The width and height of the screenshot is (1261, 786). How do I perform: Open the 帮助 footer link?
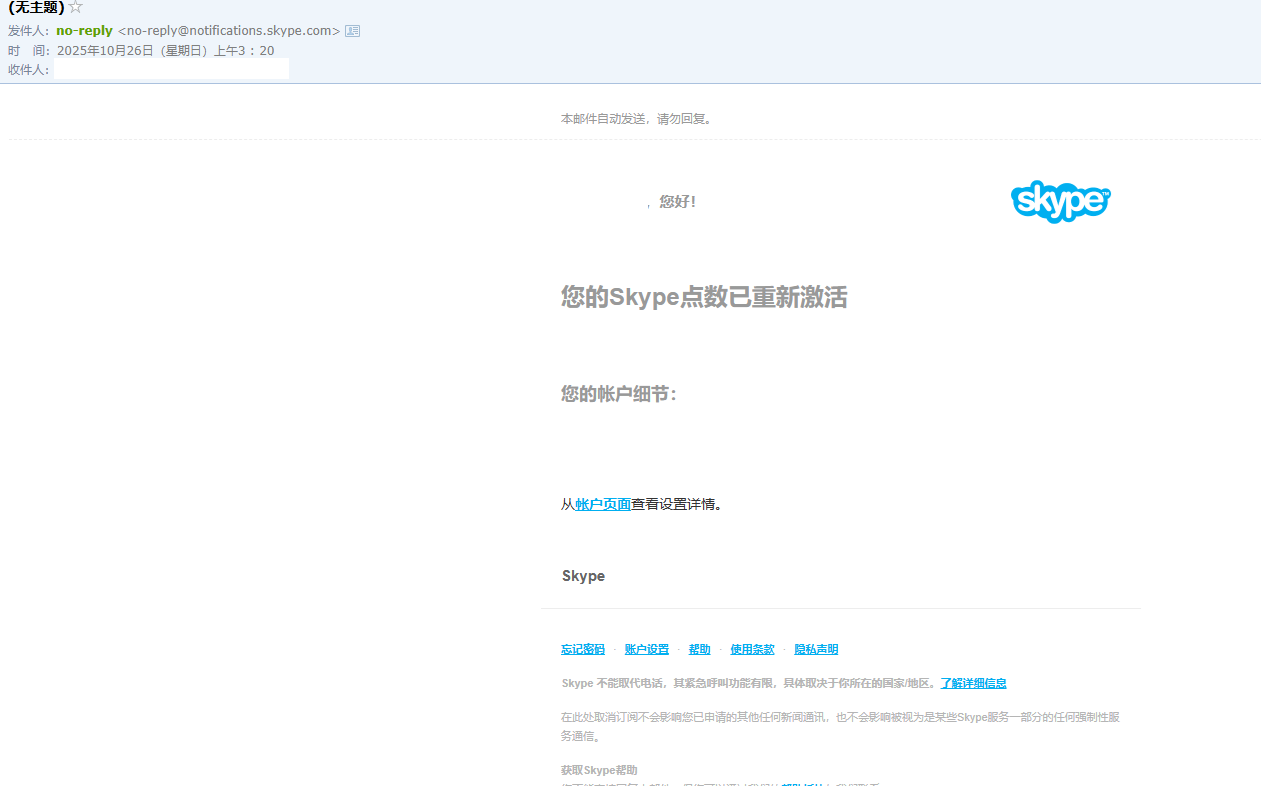700,650
